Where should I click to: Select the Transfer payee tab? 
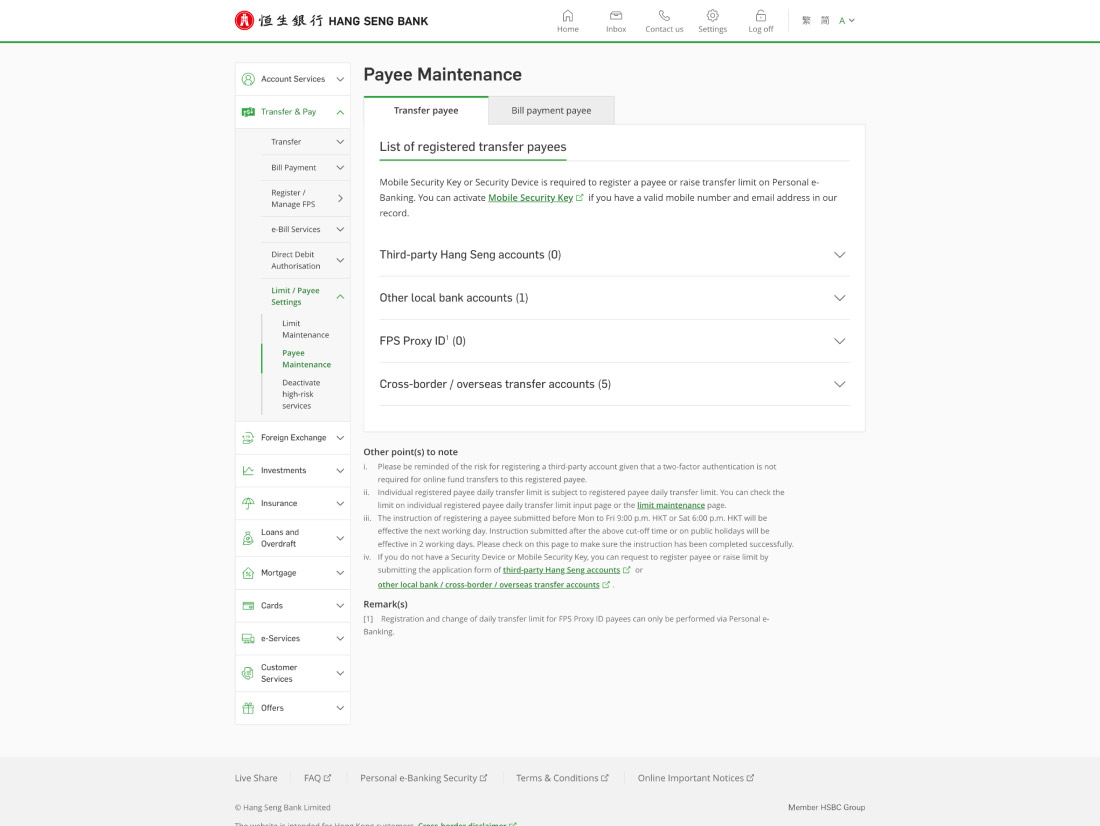pos(426,110)
